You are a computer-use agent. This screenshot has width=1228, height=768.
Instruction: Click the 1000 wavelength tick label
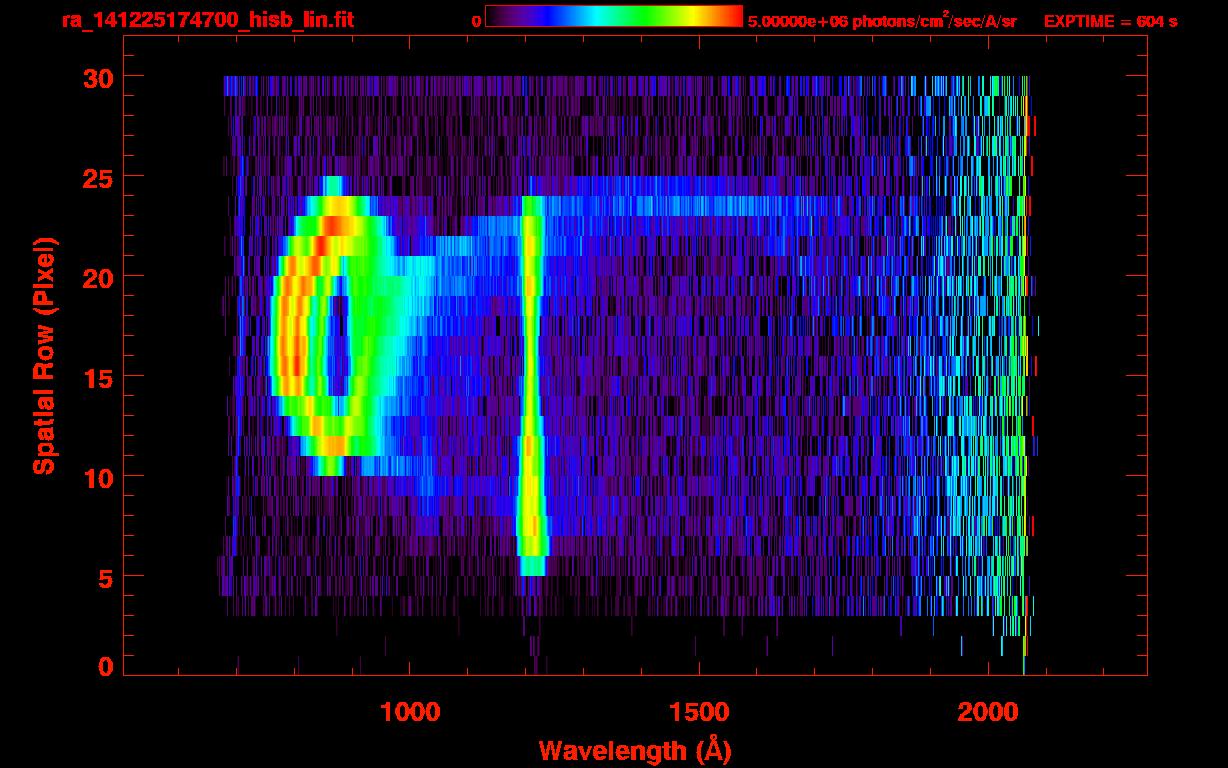coord(410,712)
